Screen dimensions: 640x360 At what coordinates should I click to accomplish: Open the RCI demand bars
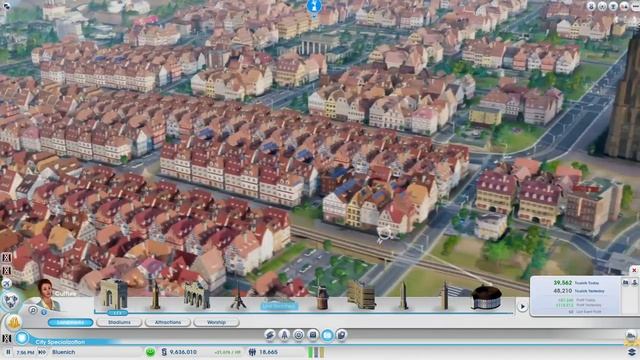pos(316,352)
